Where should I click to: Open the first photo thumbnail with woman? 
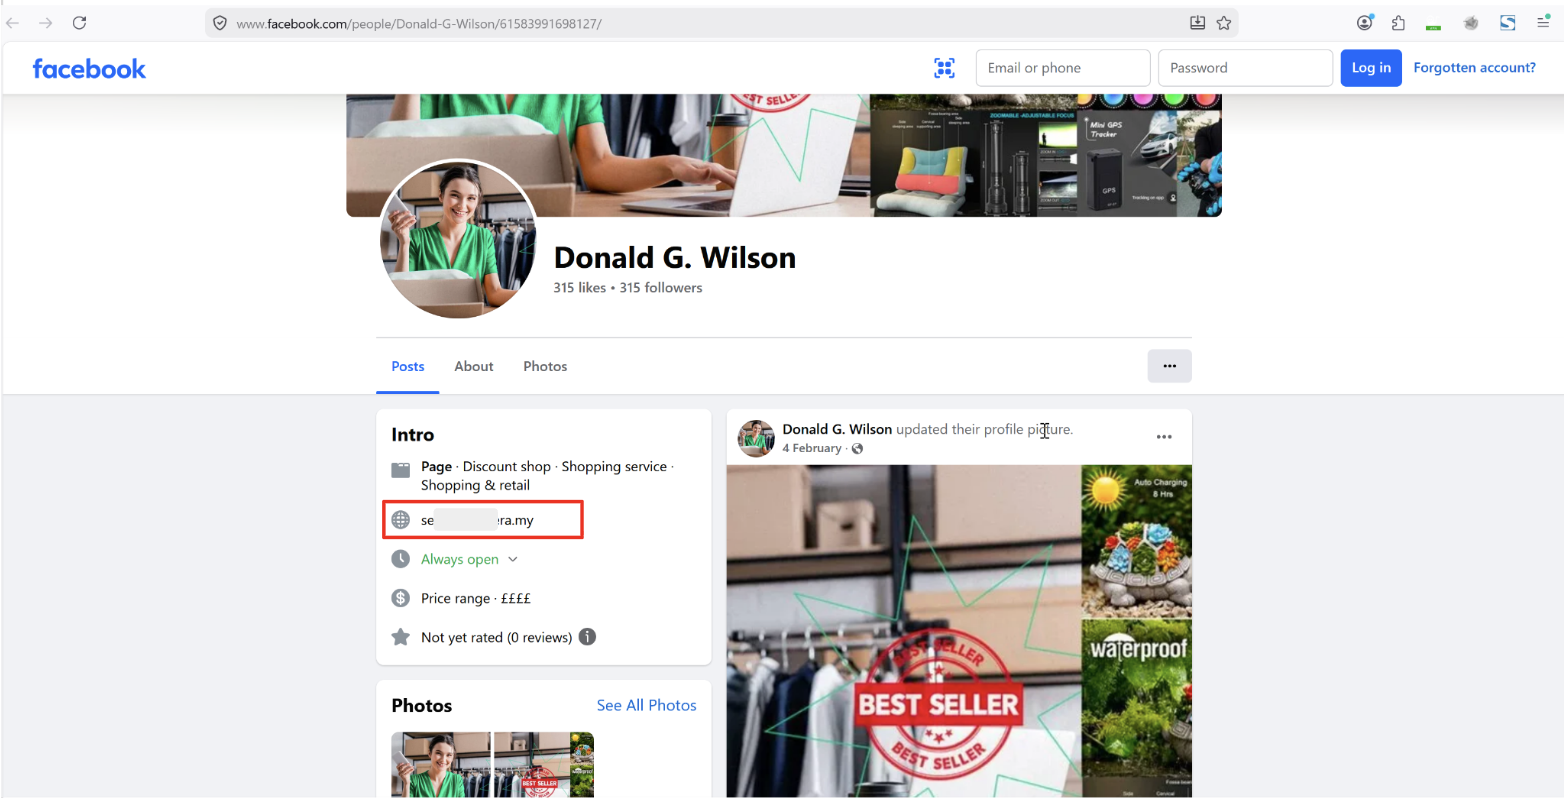pyautogui.click(x=441, y=765)
